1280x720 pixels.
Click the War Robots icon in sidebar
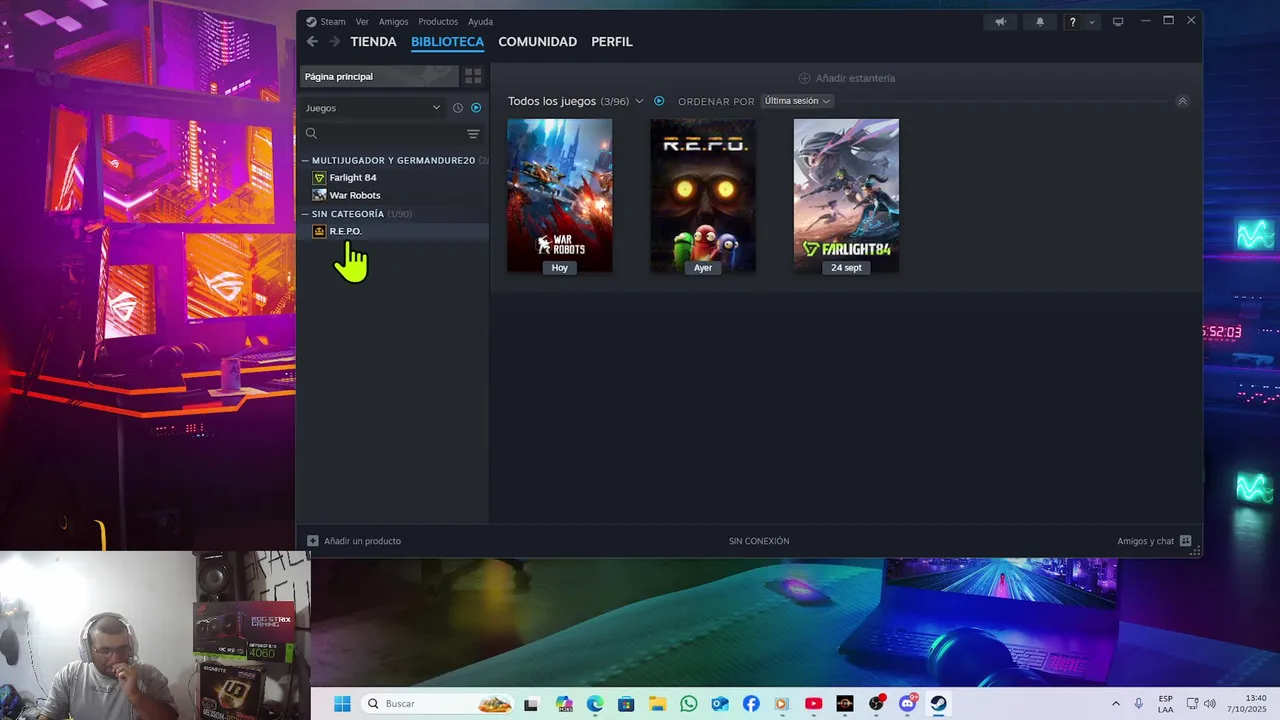[x=319, y=195]
